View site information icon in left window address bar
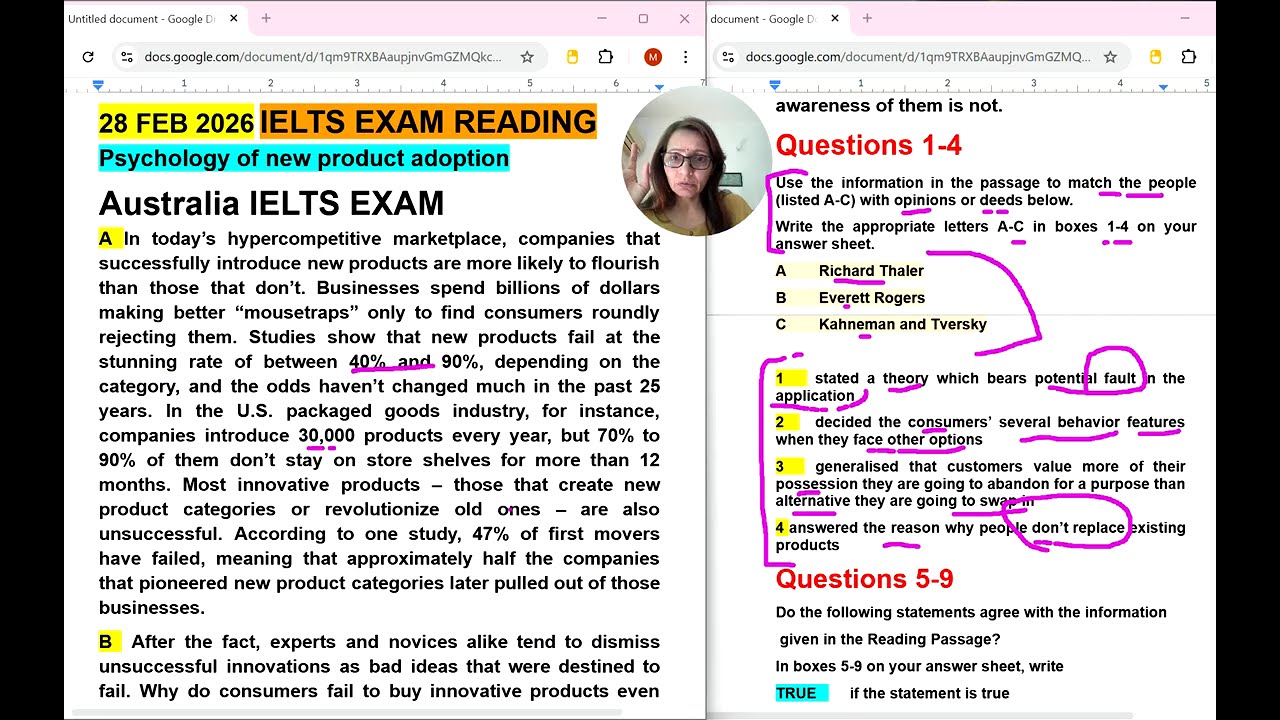Screen dimensions: 1280x720 click(126, 57)
